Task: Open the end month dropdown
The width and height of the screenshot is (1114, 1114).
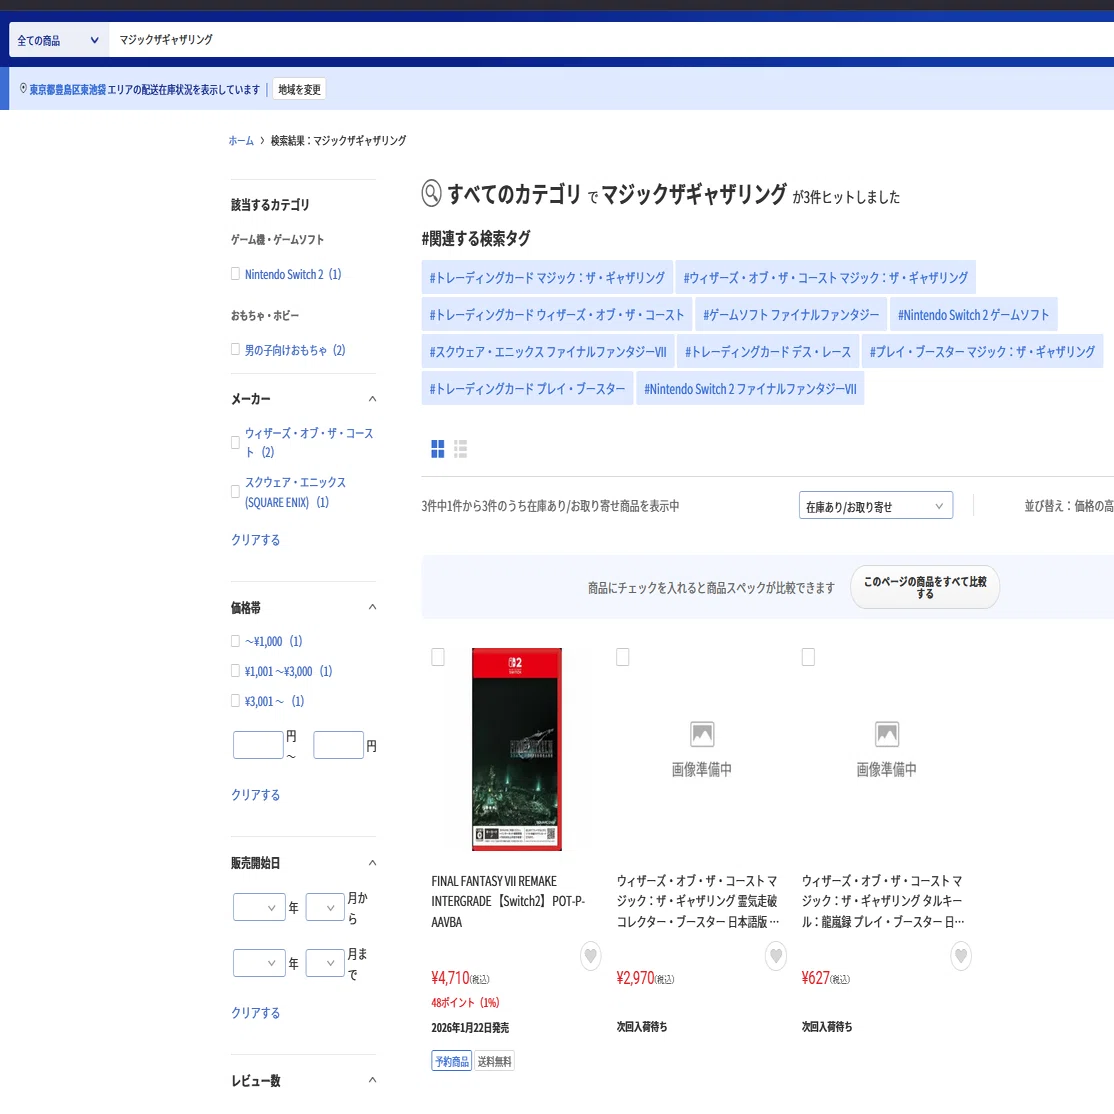Action: click(325, 963)
